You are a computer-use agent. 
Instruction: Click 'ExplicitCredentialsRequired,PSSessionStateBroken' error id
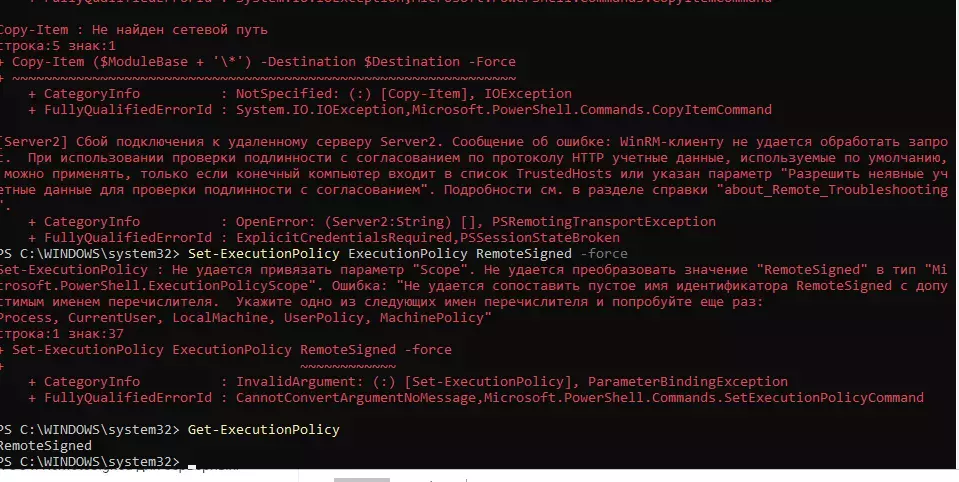(x=428, y=237)
